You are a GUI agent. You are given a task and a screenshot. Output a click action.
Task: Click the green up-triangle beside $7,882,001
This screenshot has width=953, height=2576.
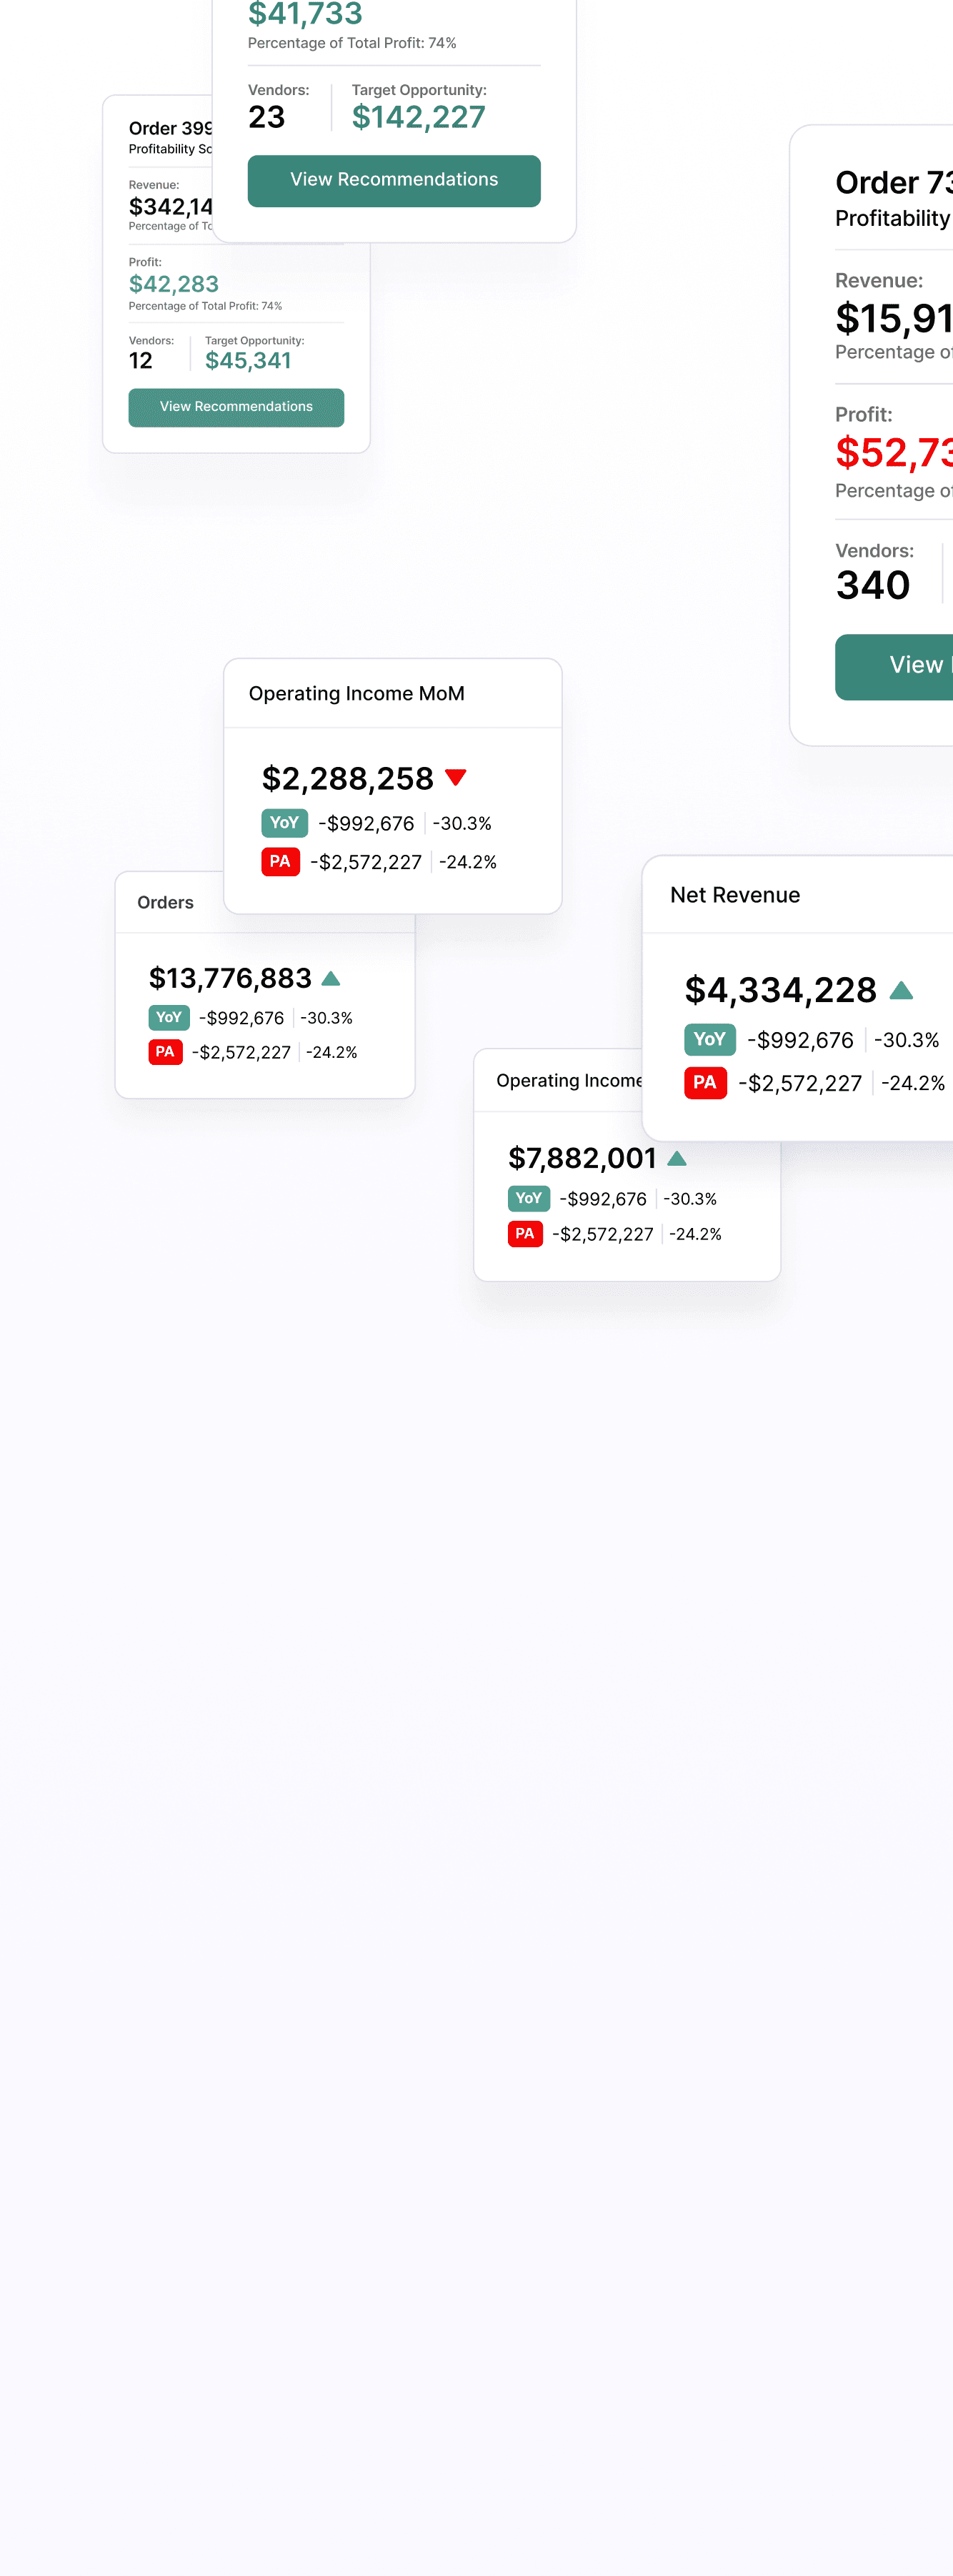click(x=677, y=1158)
